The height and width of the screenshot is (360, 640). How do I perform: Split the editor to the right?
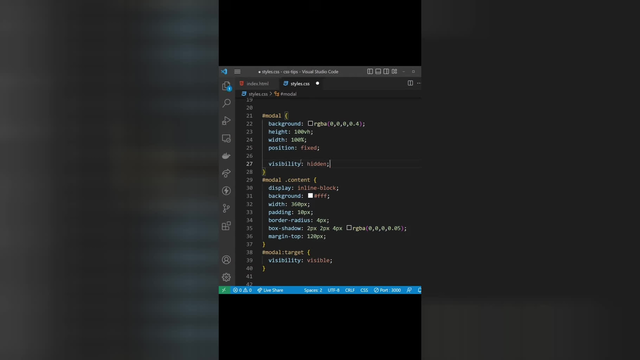[410, 83]
